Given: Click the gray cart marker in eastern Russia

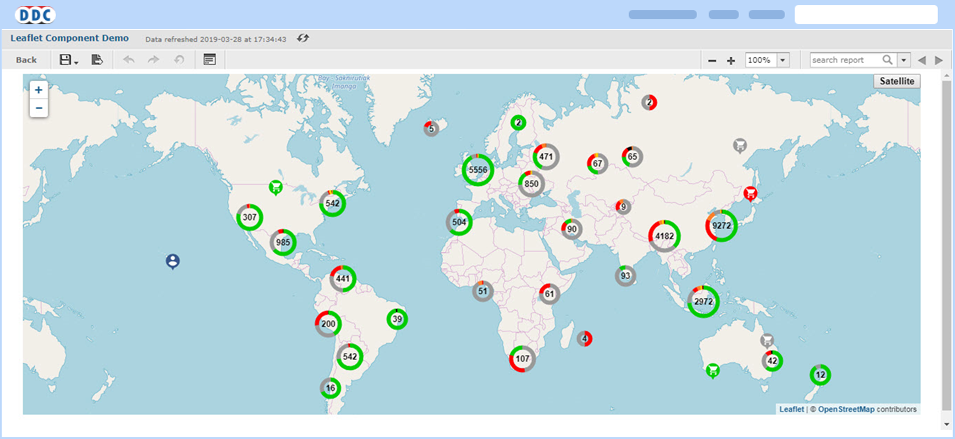Looking at the screenshot, I should [x=739, y=145].
